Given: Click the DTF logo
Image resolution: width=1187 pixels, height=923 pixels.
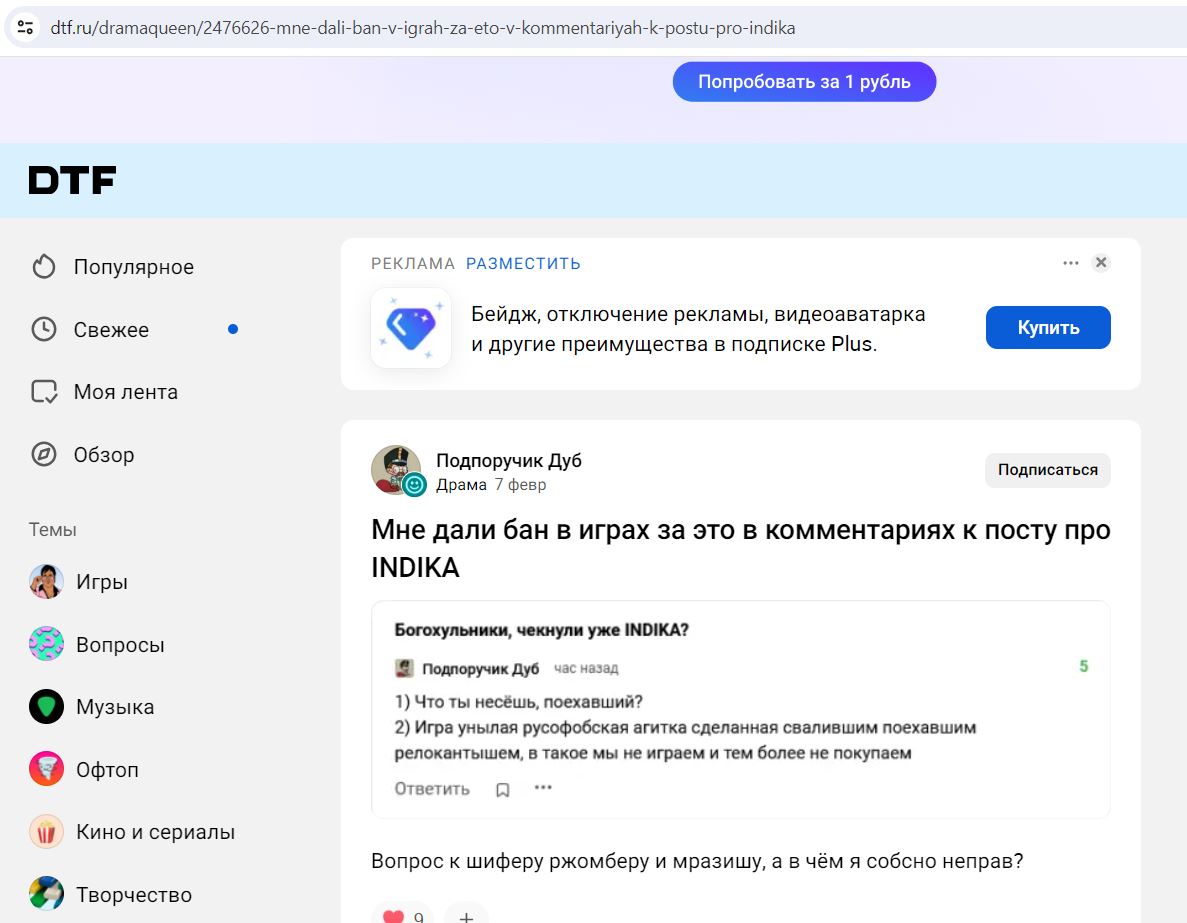Looking at the screenshot, I should click(72, 180).
